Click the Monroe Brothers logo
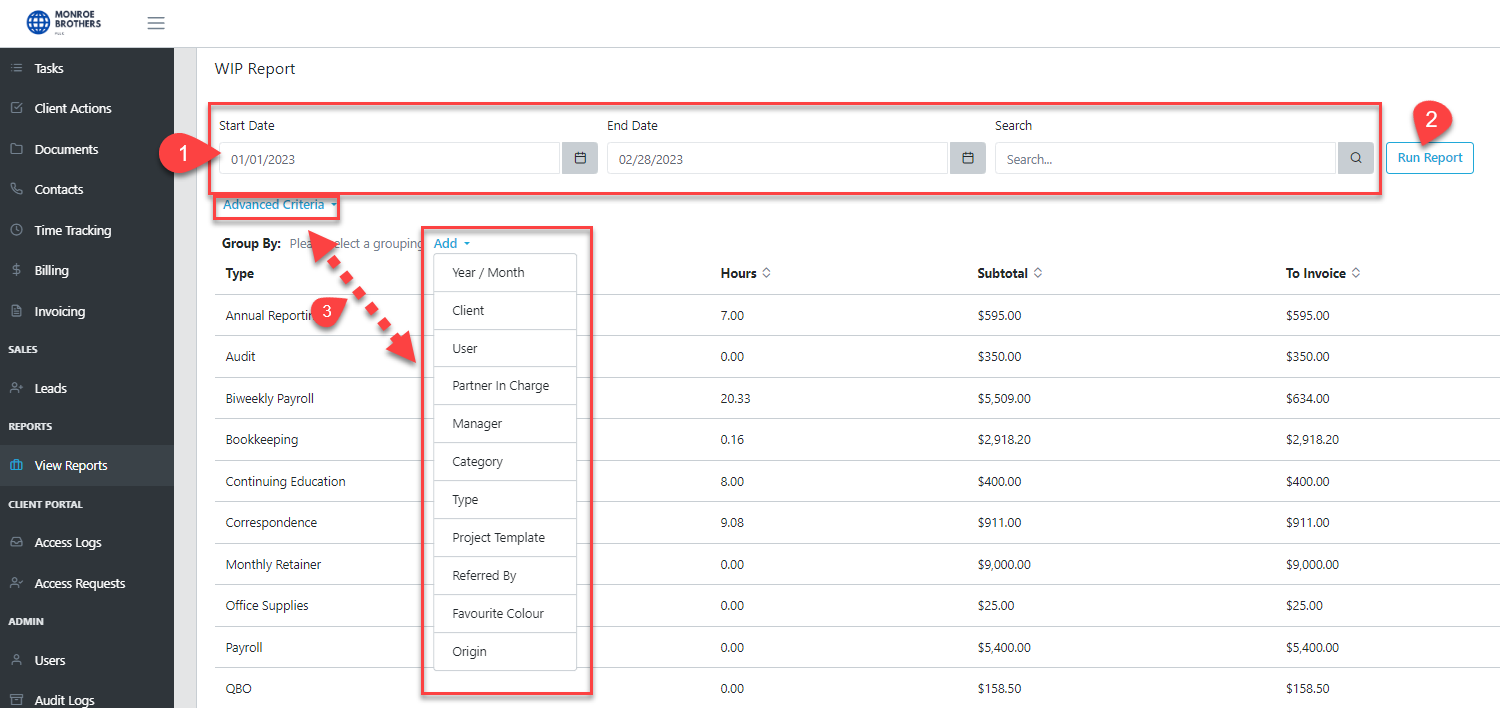The image size is (1500, 708). click(x=62, y=22)
